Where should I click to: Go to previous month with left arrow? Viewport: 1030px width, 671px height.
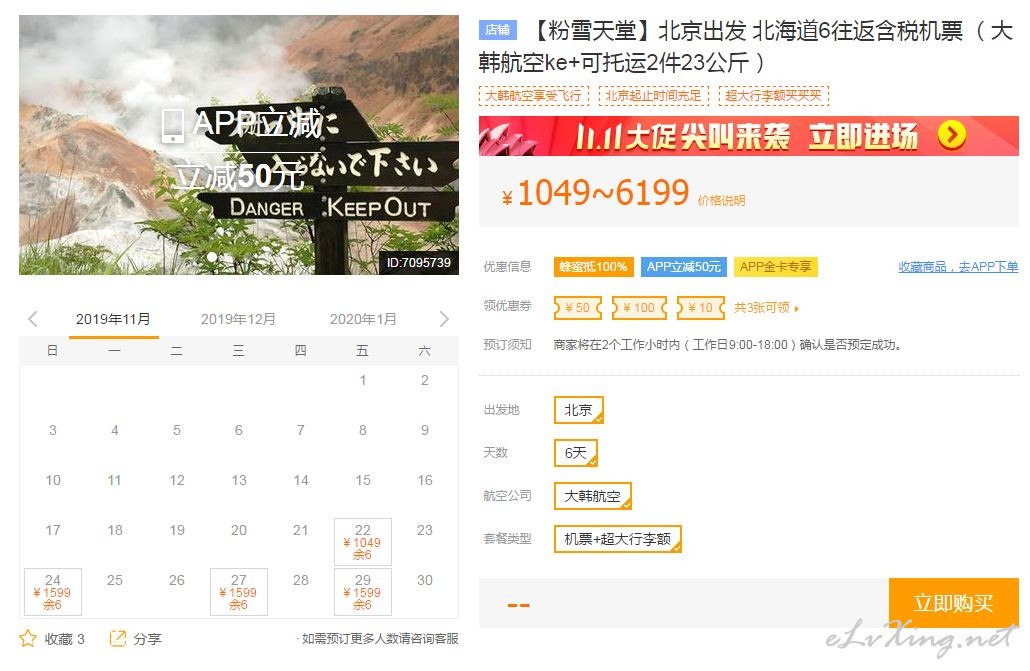click(x=33, y=319)
